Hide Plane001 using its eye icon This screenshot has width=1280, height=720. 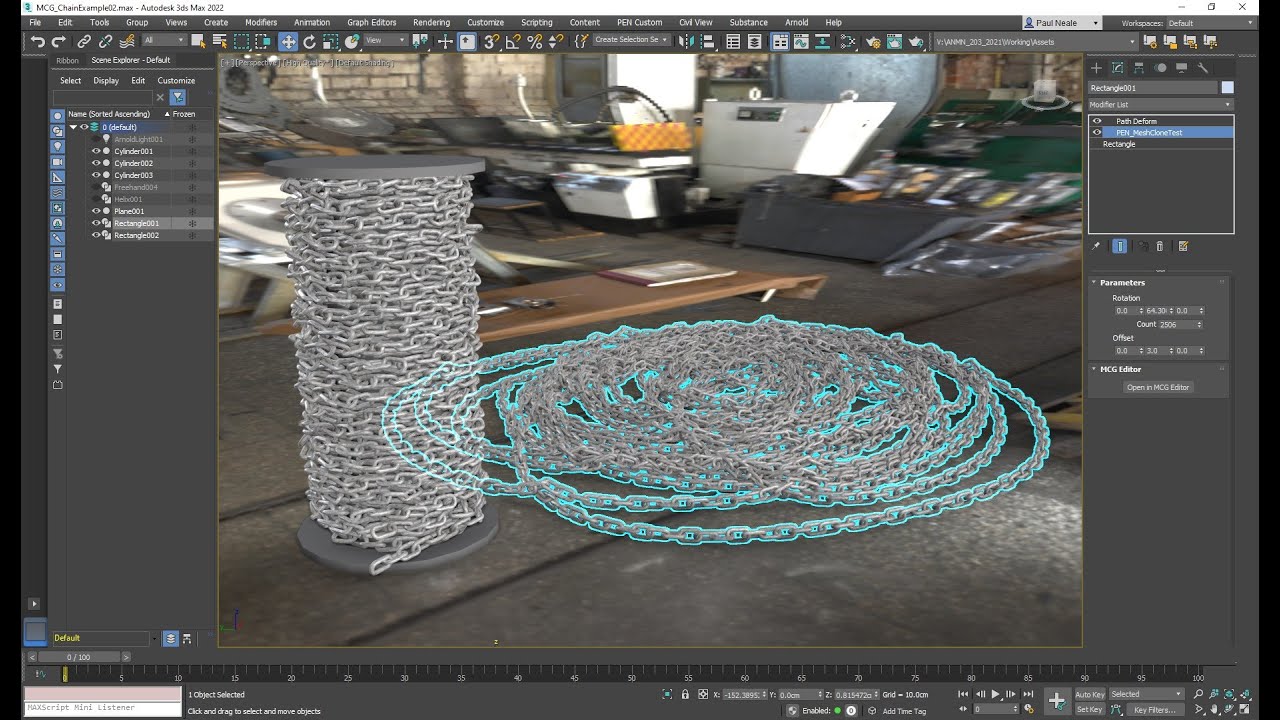click(x=96, y=211)
